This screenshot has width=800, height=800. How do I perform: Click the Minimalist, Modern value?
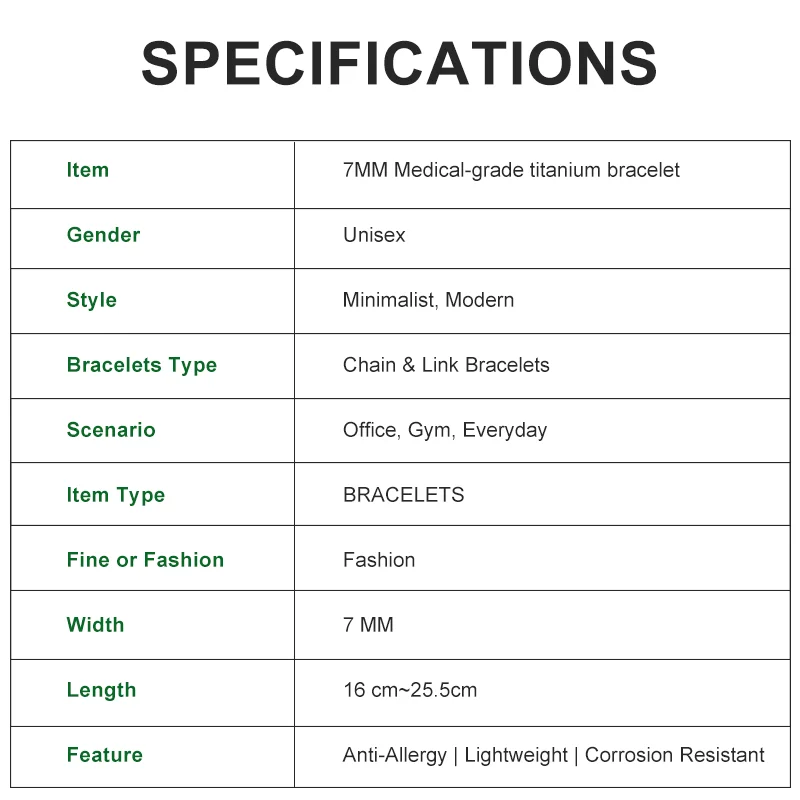pyautogui.click(x=428, y=300)
